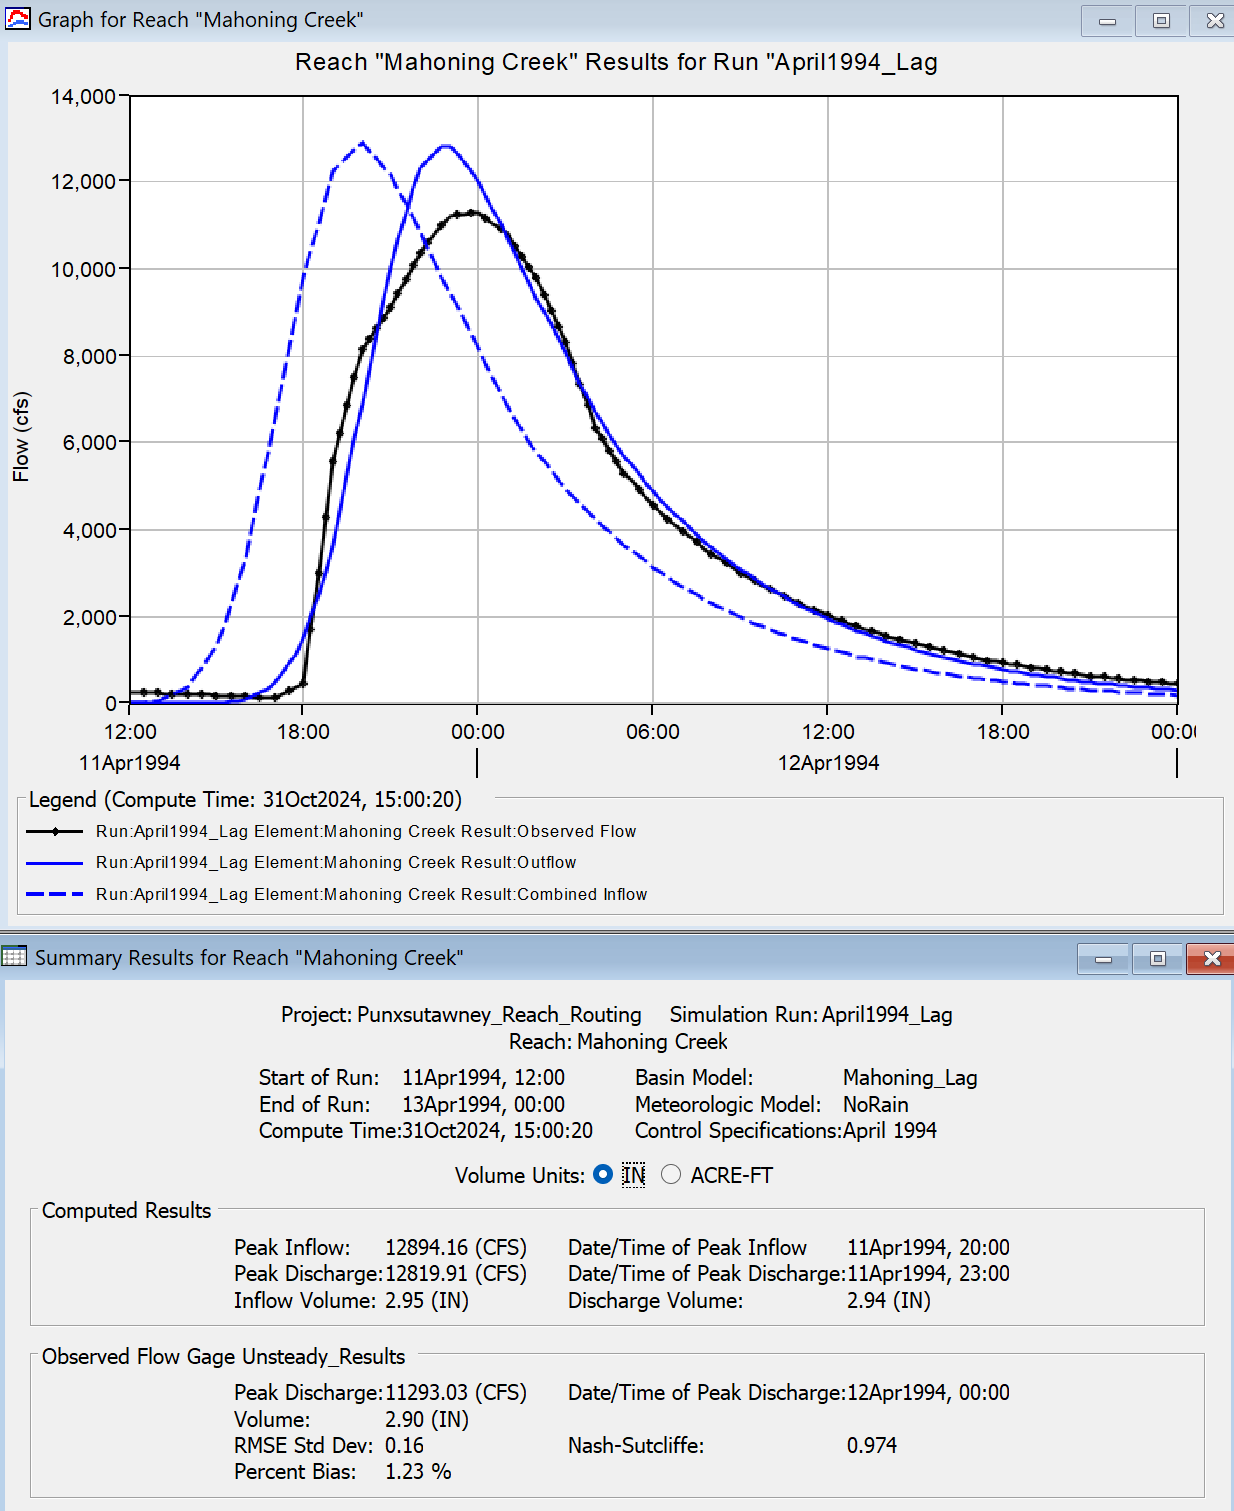The width and height of the screenshot is (1234, 1511).
Task: Click the Control Specifications value April 1994
Action: coord(890,1130)
